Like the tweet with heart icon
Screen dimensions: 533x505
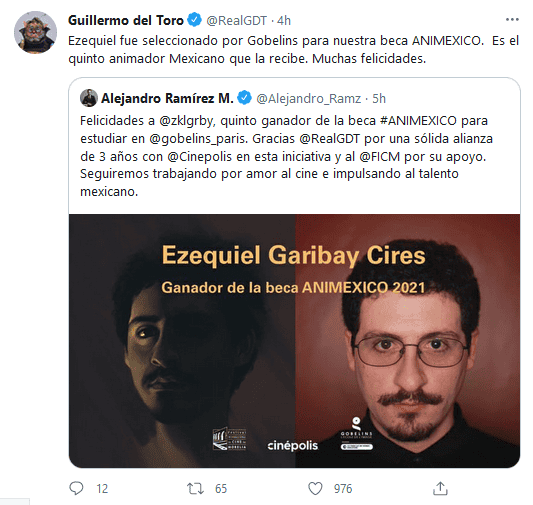315,489
